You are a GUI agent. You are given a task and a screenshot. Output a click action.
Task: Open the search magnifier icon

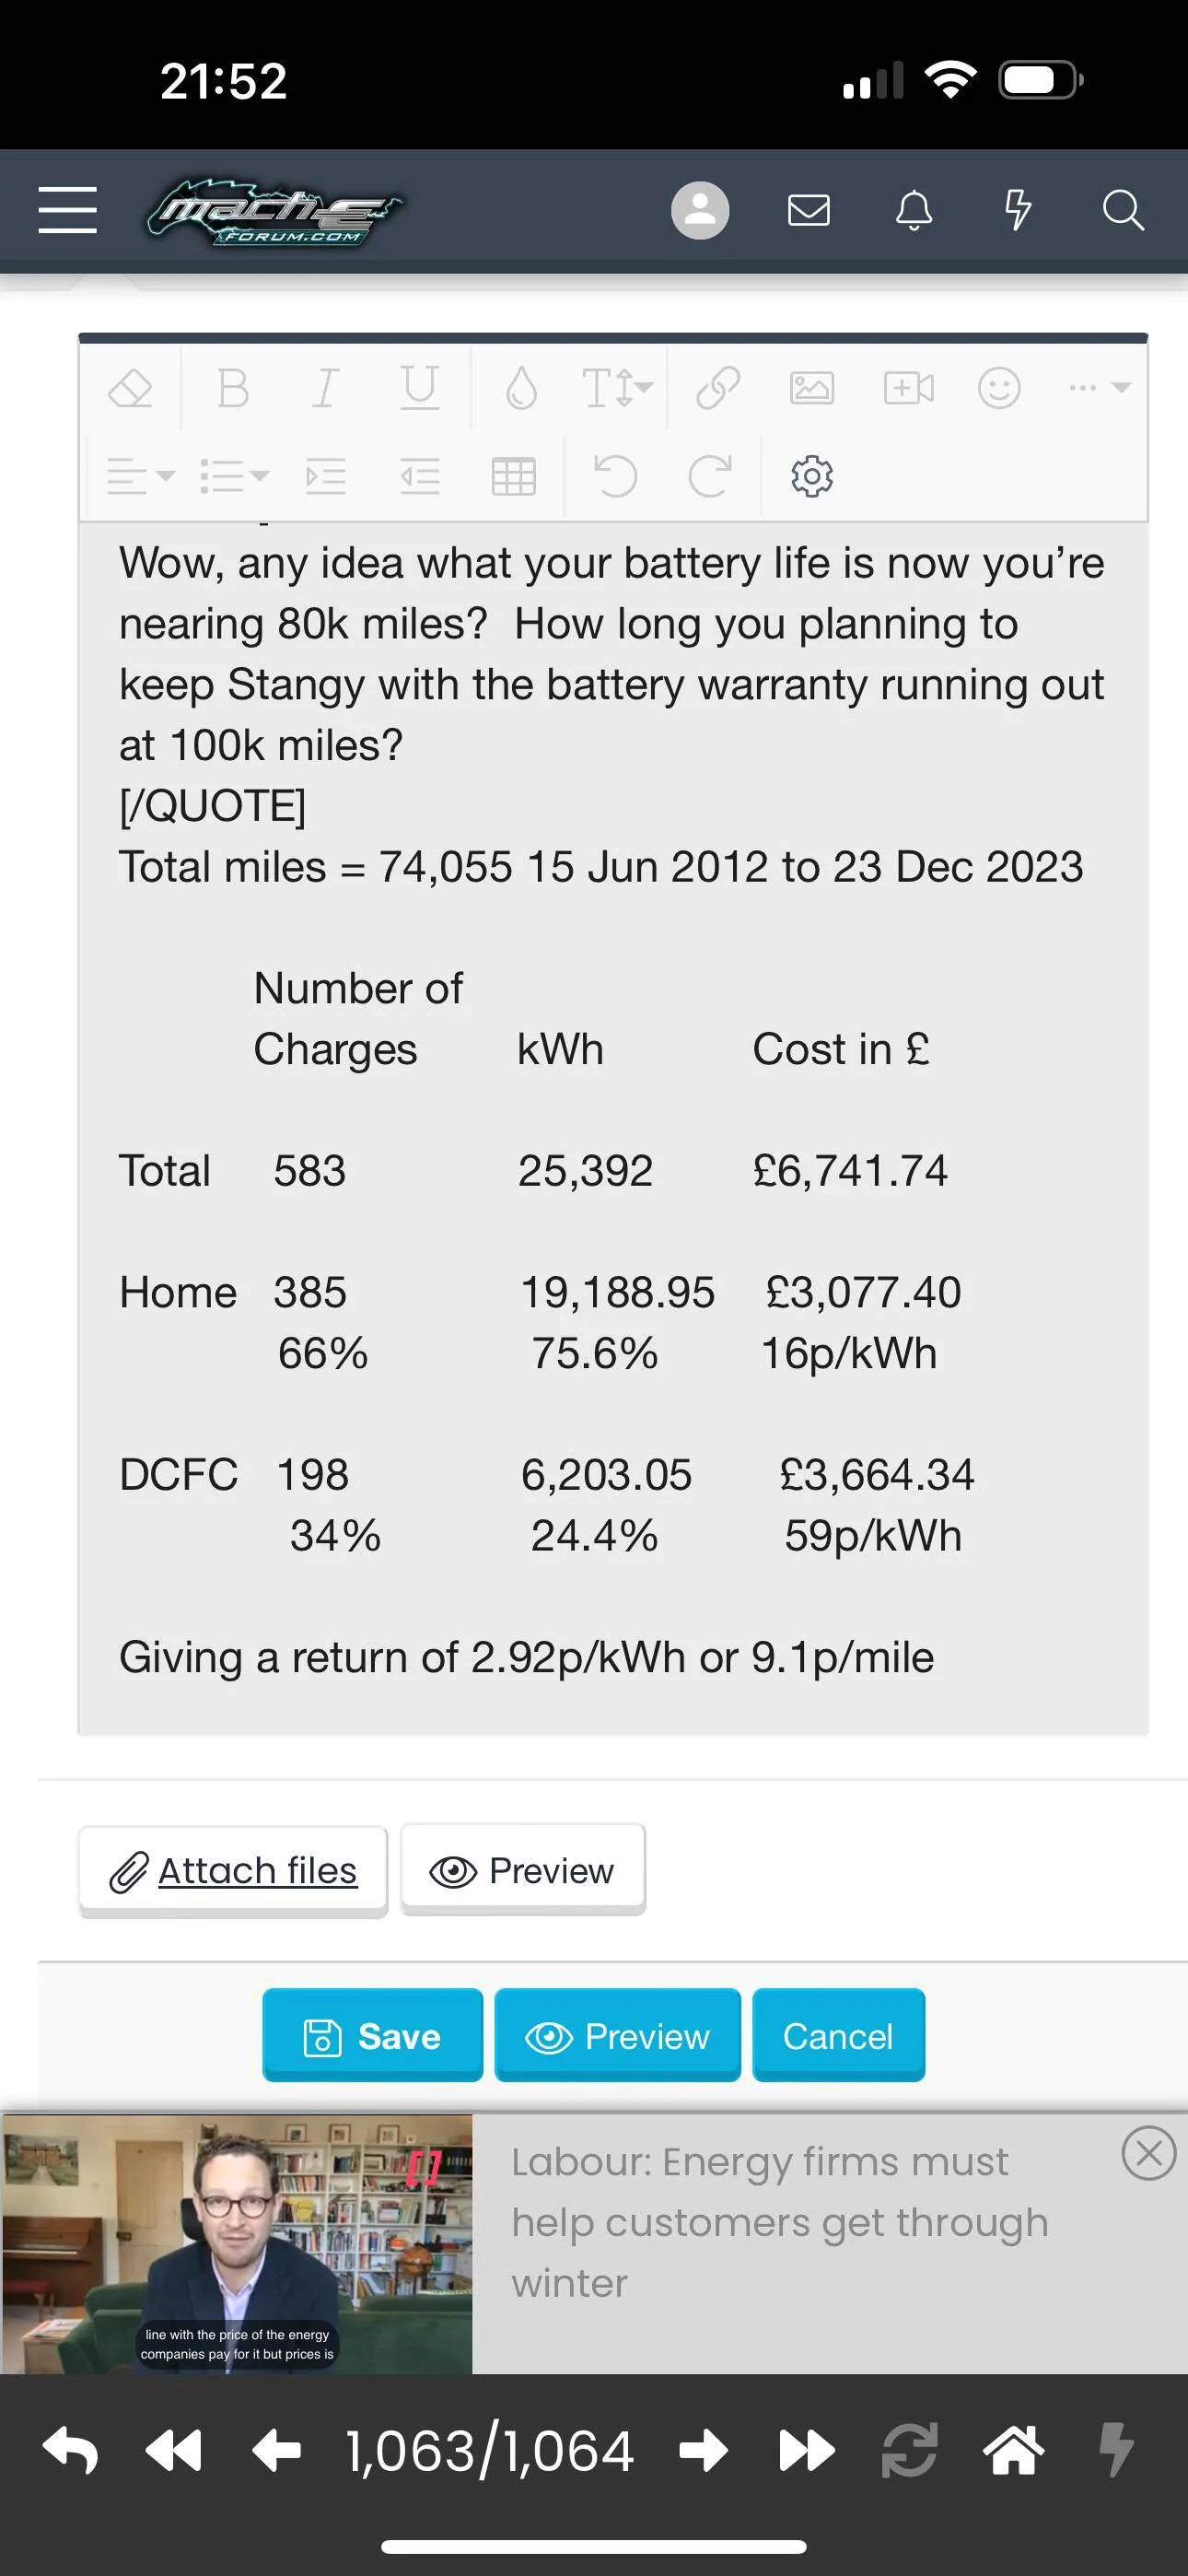[x=1123, y=210]
